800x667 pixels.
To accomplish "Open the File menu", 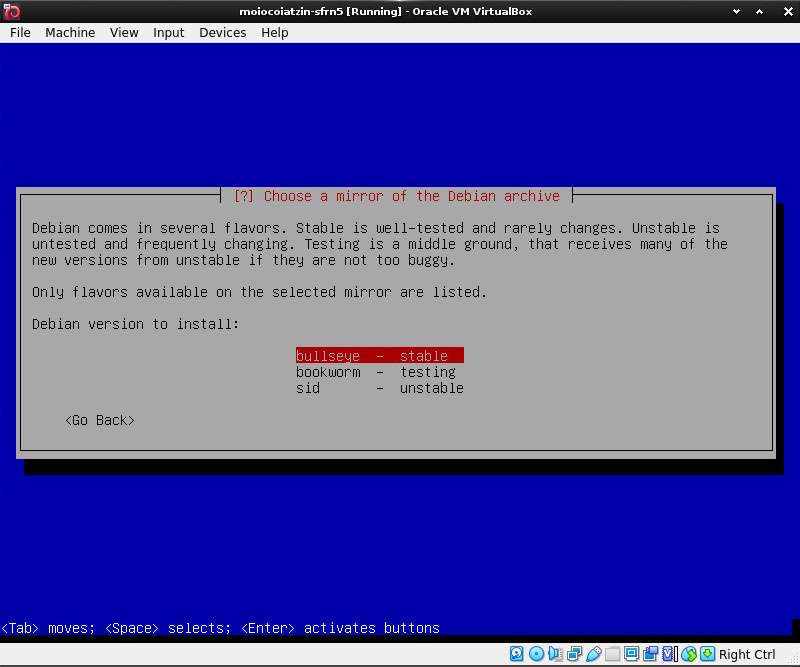I will click(x=20, y=33).
